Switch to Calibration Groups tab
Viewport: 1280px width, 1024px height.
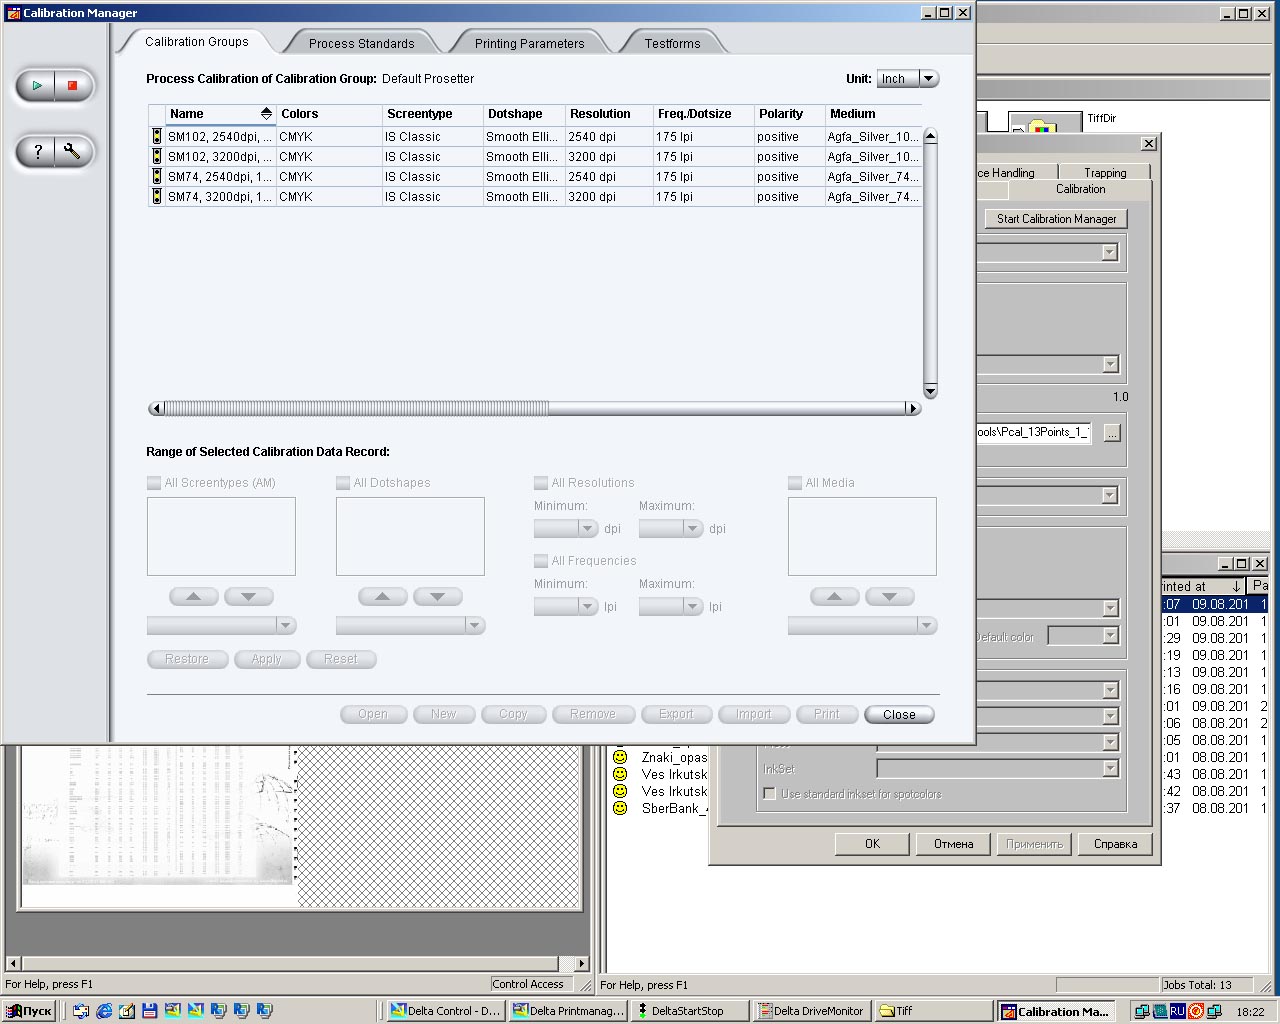click(x=196, y=42)
